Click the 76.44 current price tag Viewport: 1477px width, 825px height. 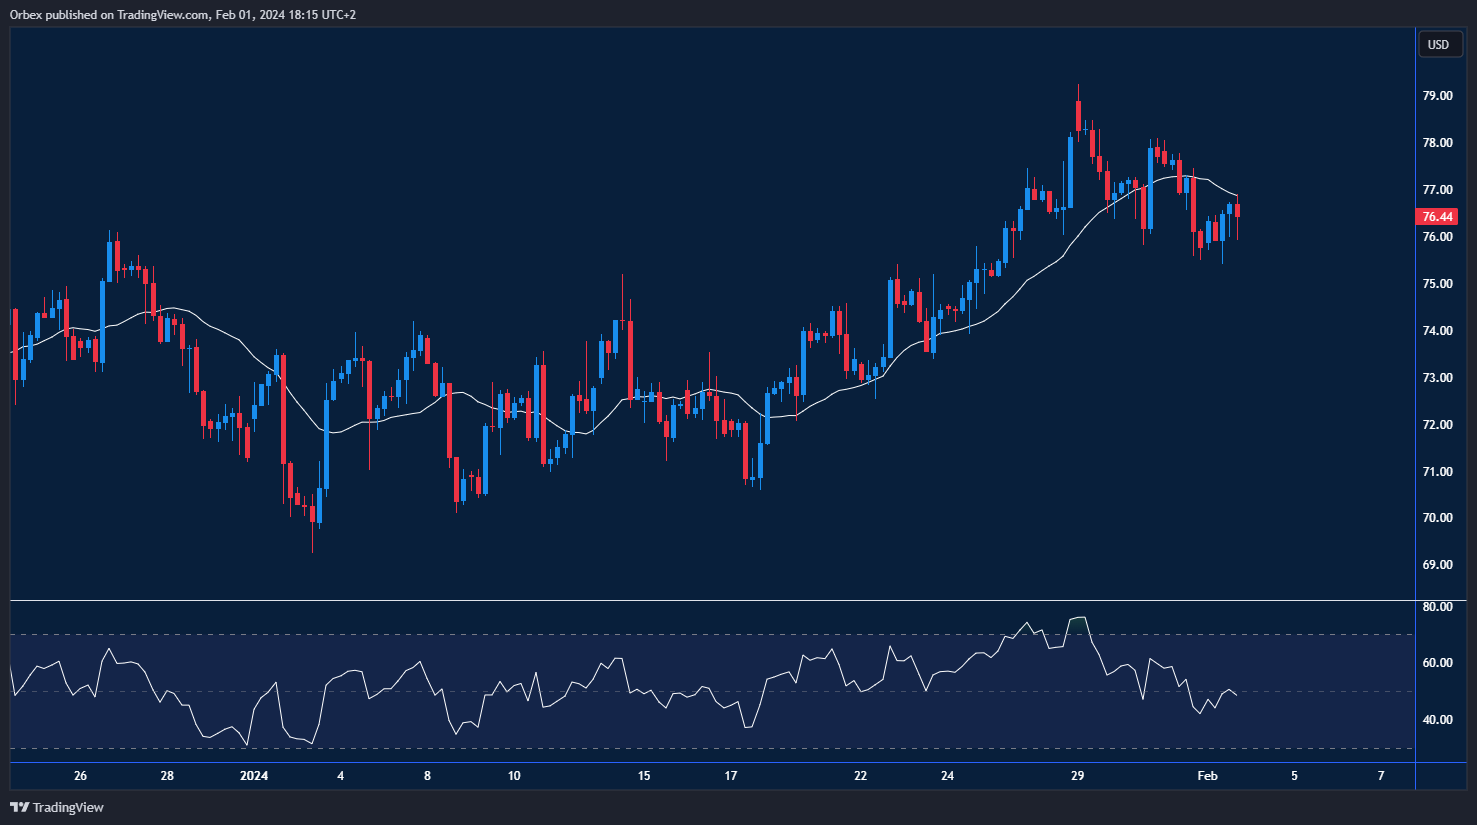[1437, 217]
